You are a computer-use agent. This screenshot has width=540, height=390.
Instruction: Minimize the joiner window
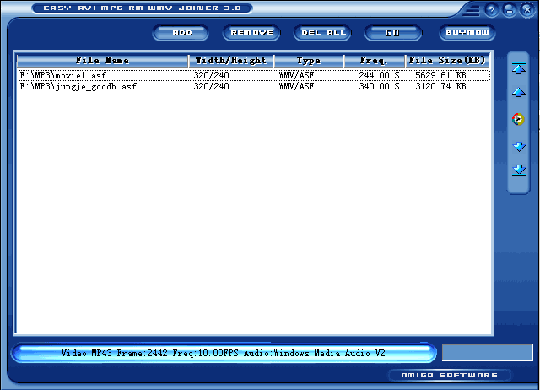509,10
